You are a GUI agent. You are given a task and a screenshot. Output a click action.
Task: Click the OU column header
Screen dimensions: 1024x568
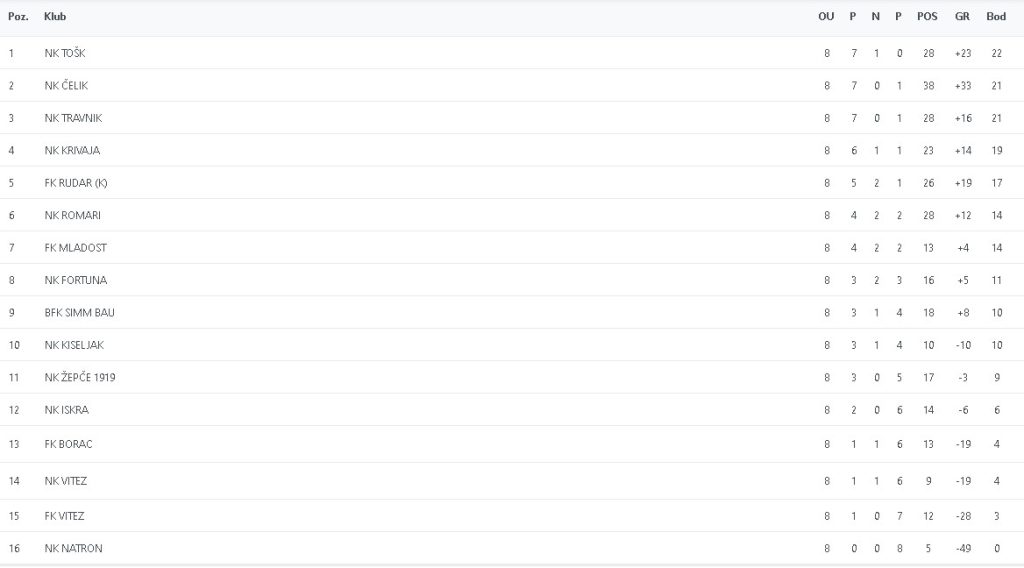click(x=826, y=17)
